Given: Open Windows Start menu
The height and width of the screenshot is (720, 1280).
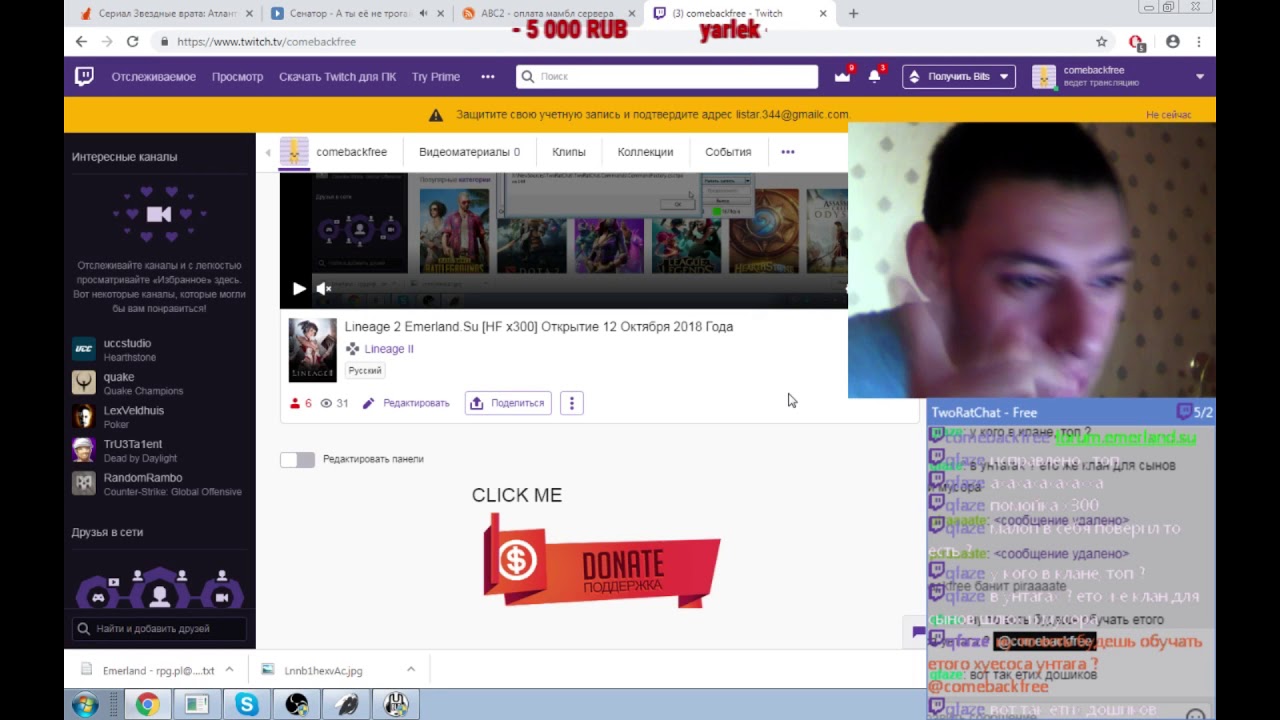Looking at the screenshot, I should [85, 705].
